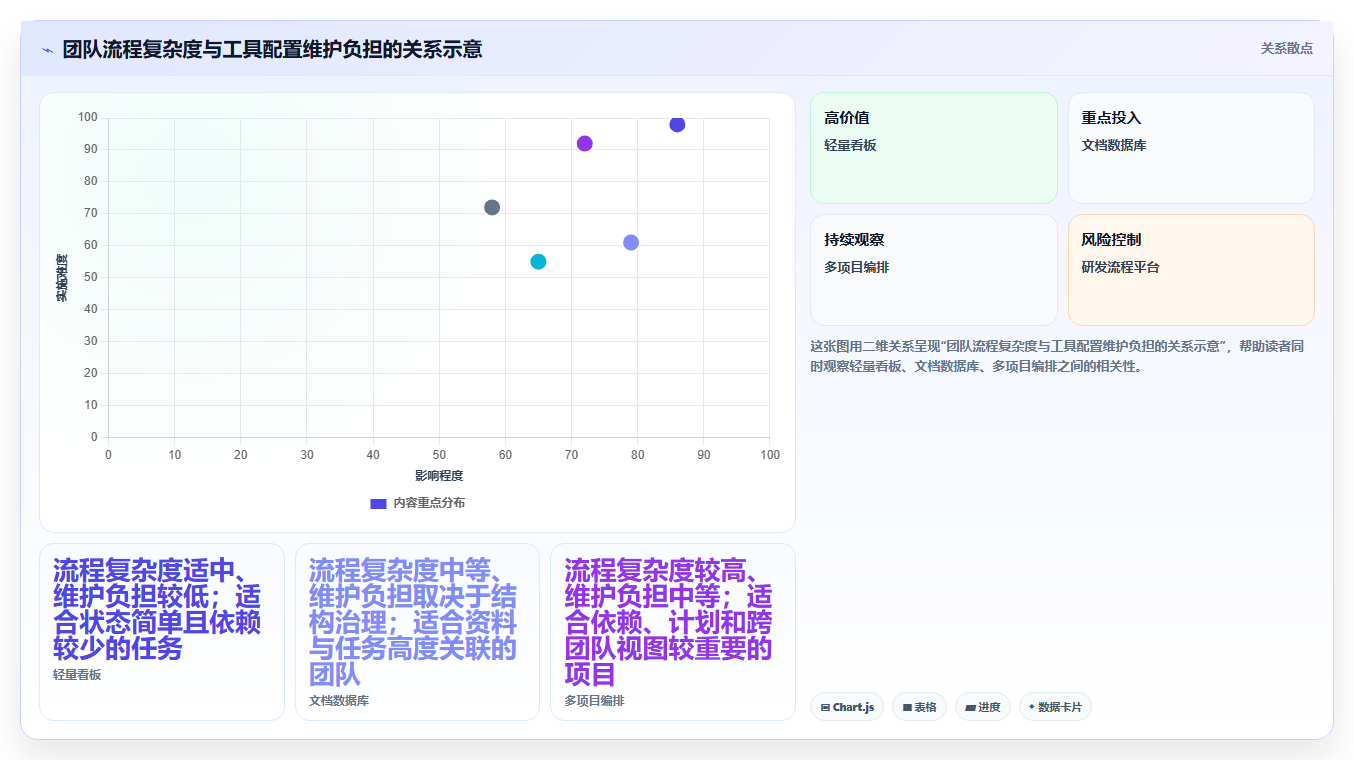This screenshot has width=1354, height=760.
Task: Click the 内容重点分布 legend color box
Action: pos(378,503)
